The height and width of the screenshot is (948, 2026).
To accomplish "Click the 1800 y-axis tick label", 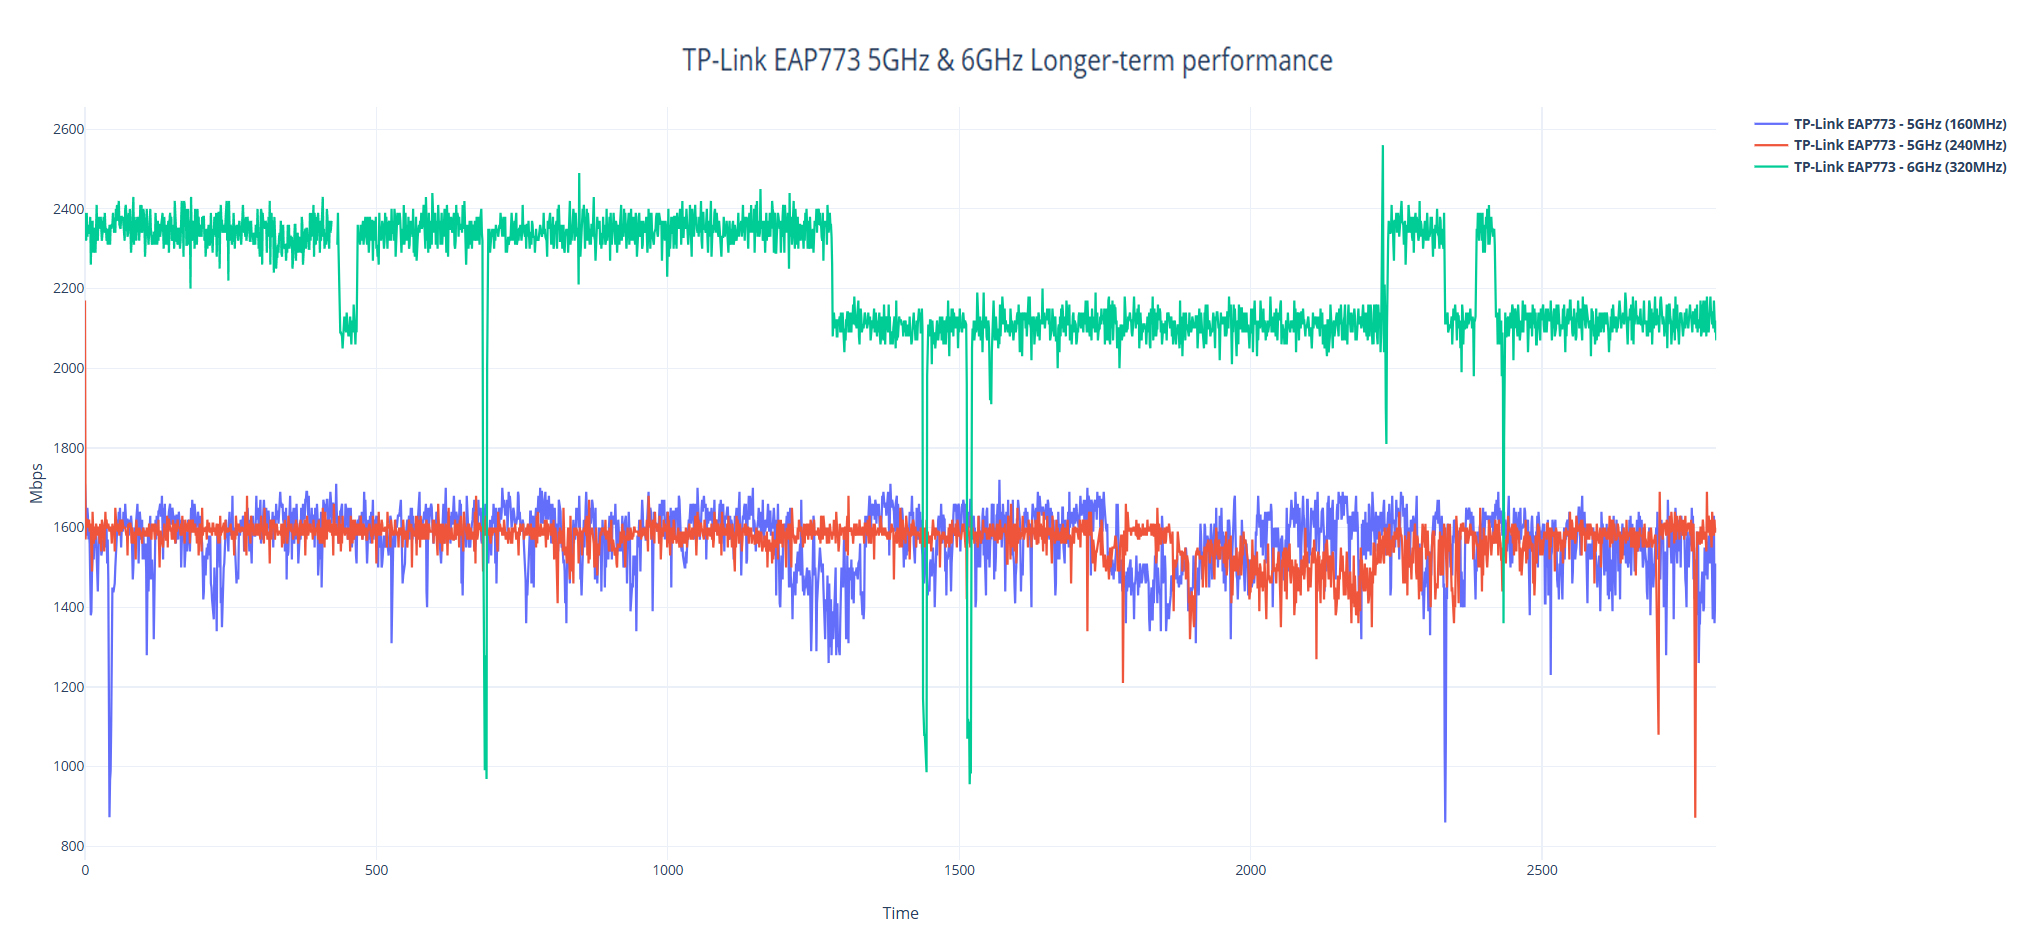I will tap(68, 448).
